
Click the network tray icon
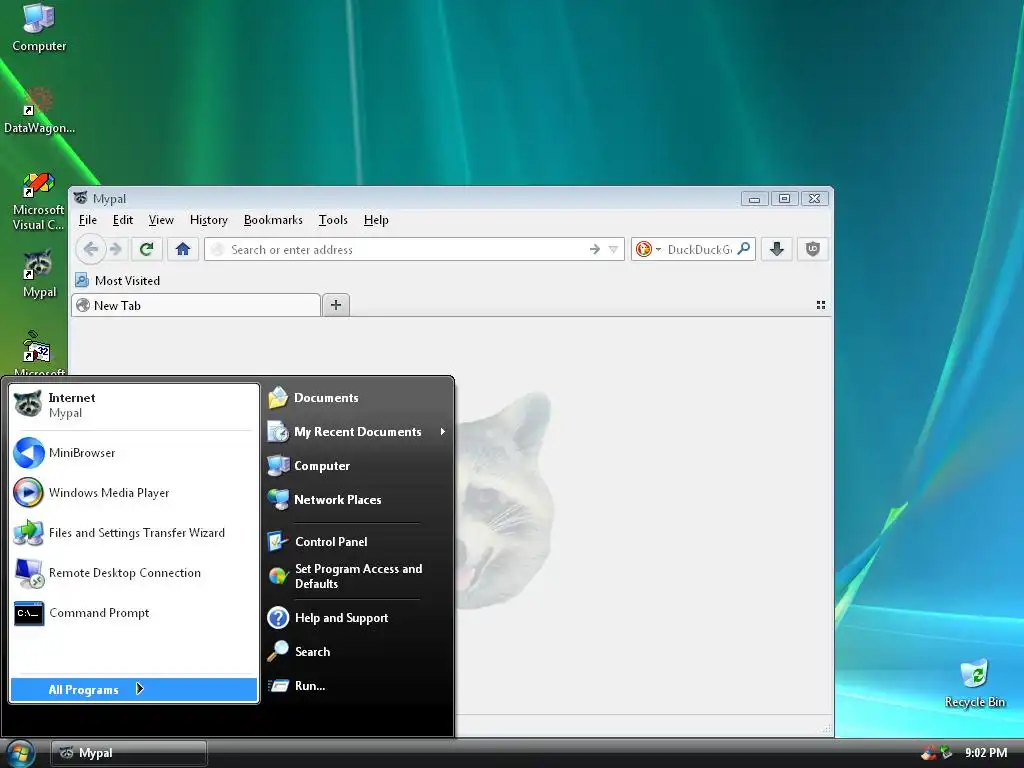tap(946, 753)
